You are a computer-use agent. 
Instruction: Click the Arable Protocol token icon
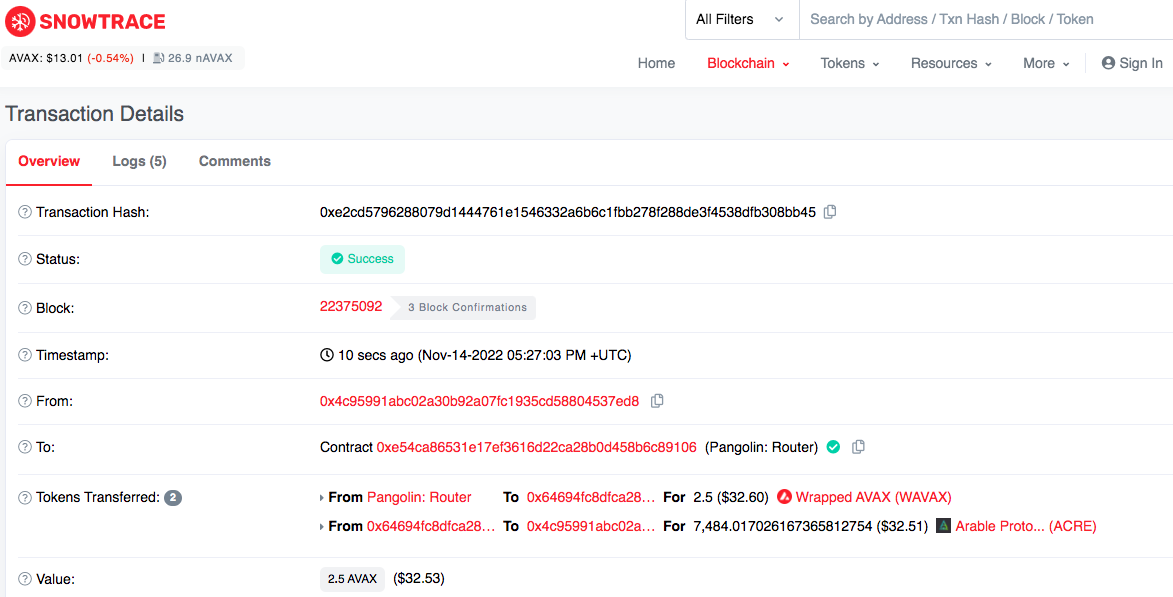(943, 526)
